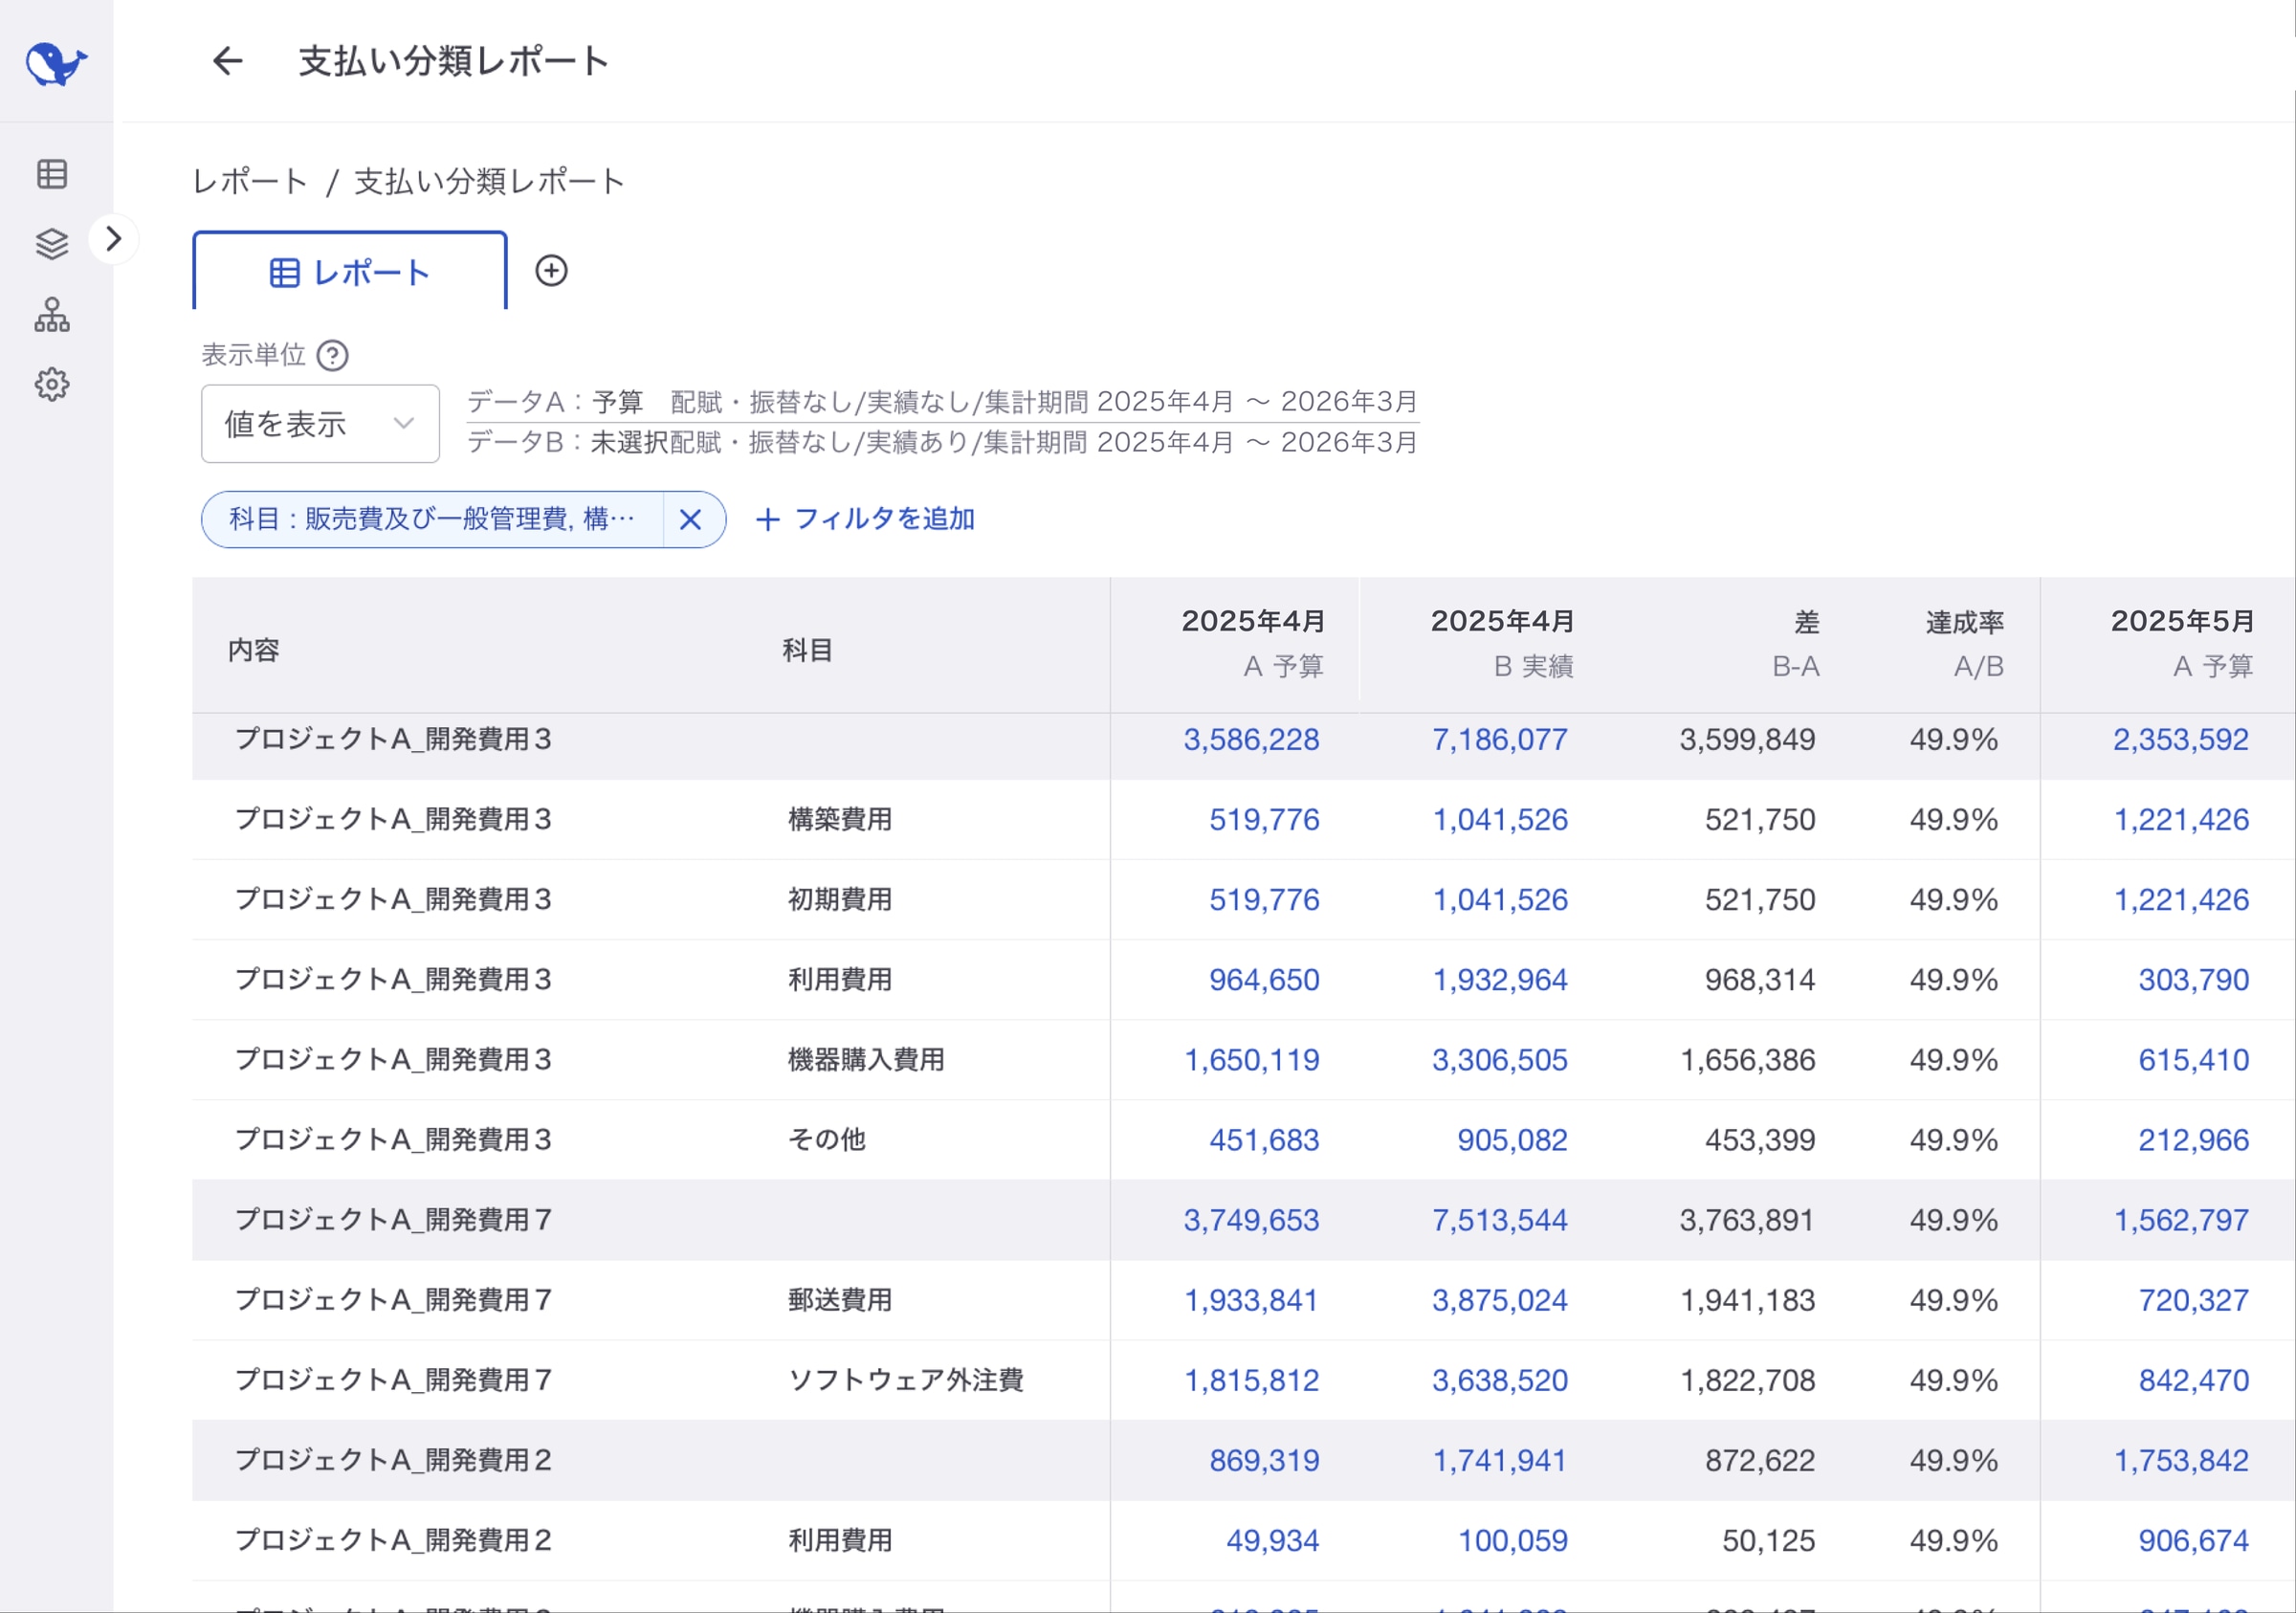Viewport: 2296px width, 1613px height.
Task: Click value 100,059
Action: point(1512,1540)
